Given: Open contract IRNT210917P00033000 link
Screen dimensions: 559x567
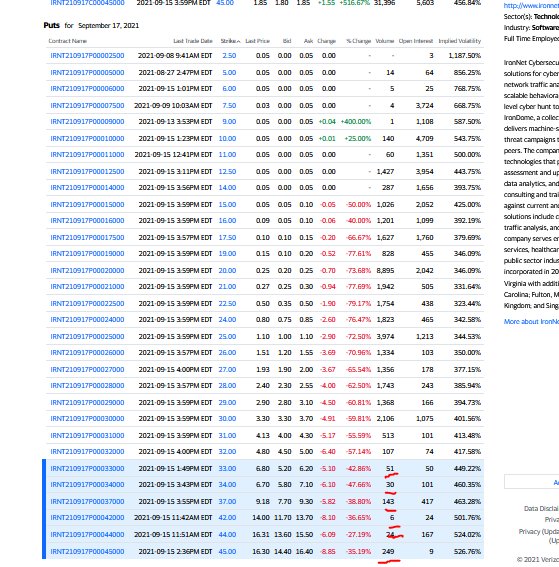Looking at the screenshot, I should tap(87, 468).
